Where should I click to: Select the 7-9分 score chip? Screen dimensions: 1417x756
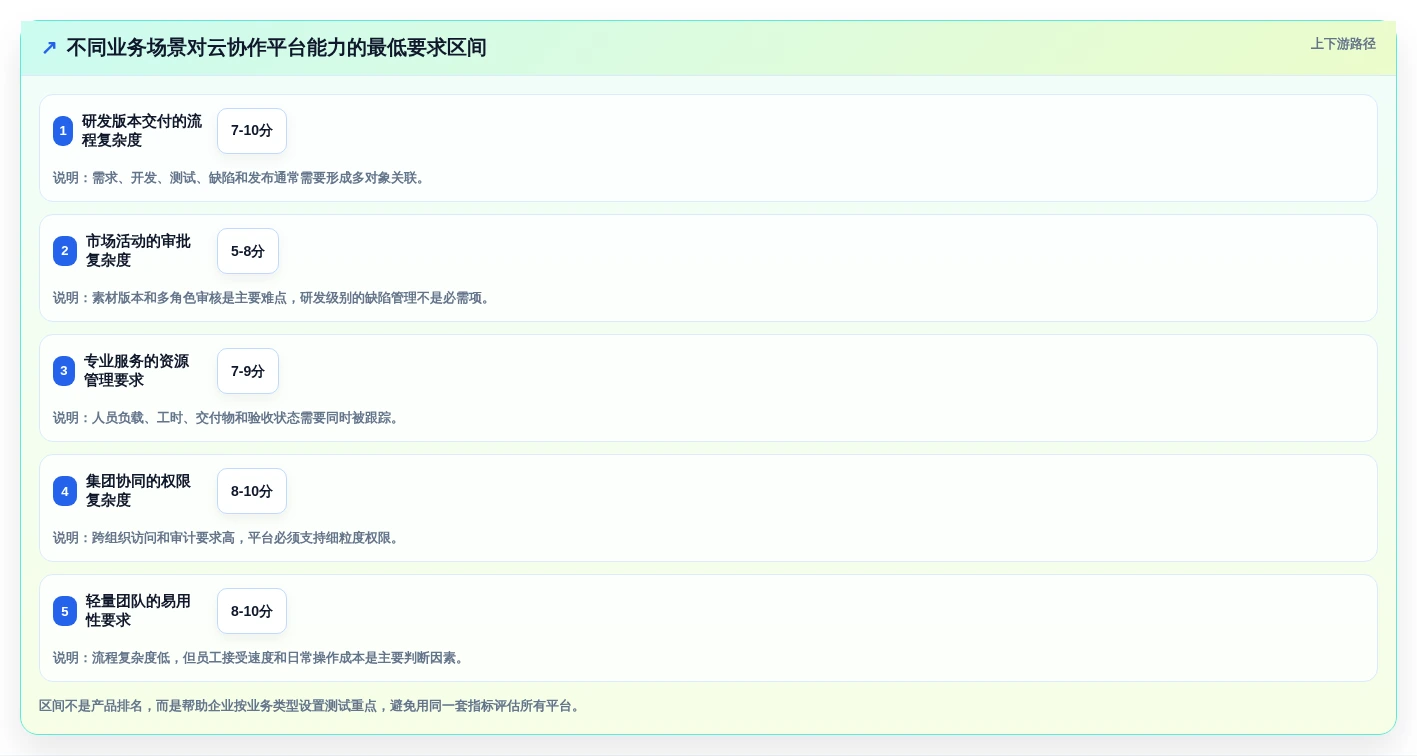248,371
